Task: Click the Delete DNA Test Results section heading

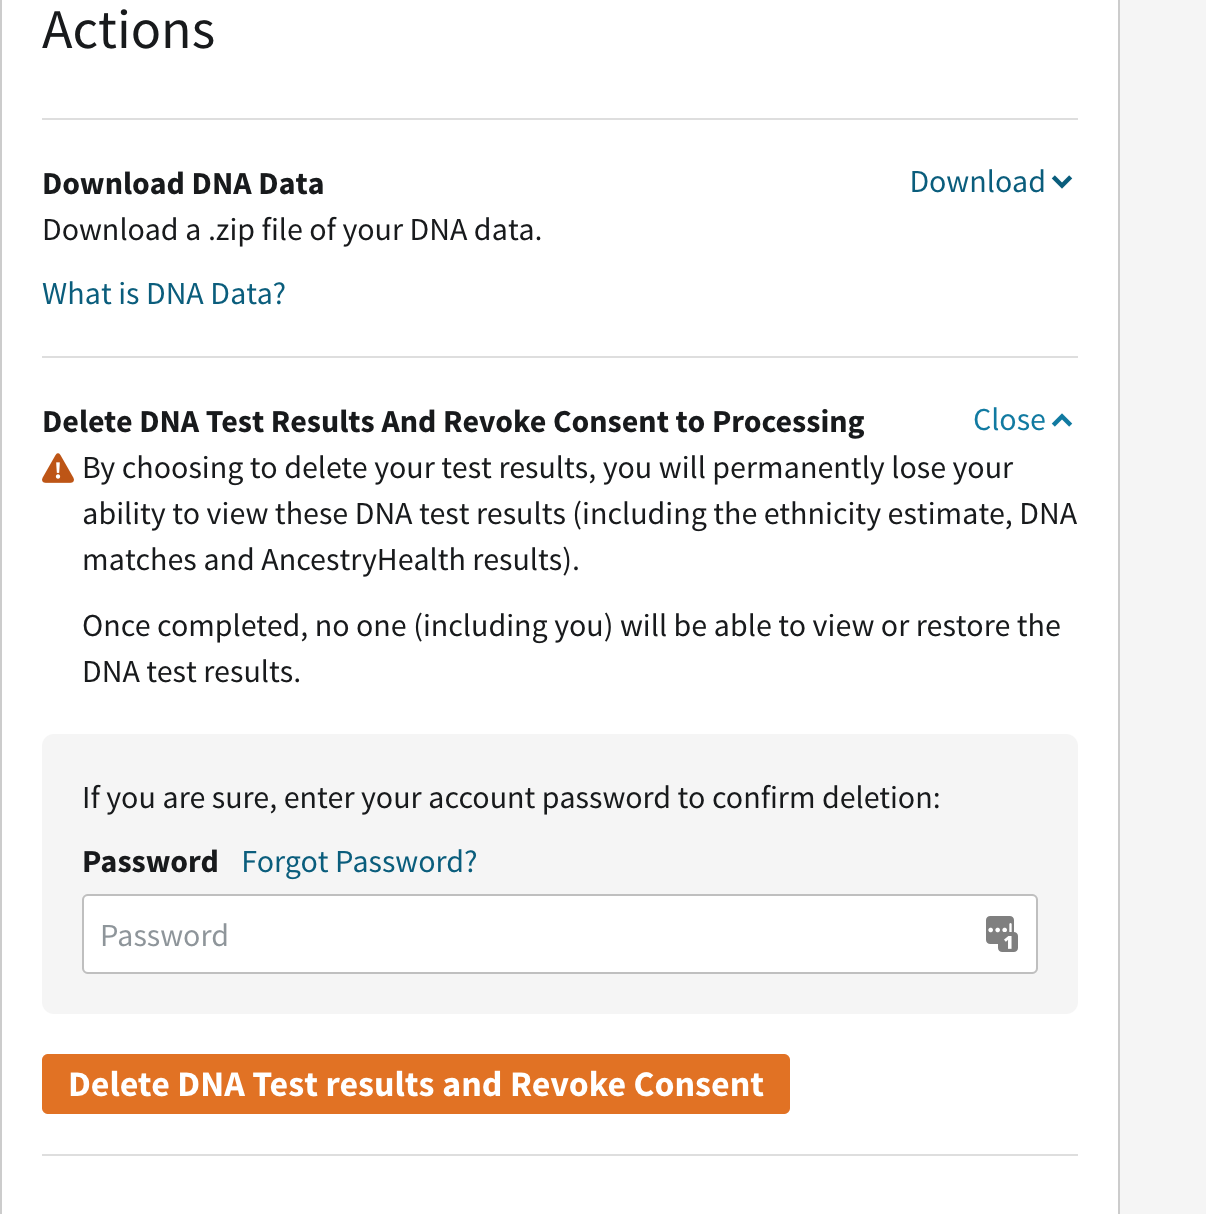Action: 454,422
